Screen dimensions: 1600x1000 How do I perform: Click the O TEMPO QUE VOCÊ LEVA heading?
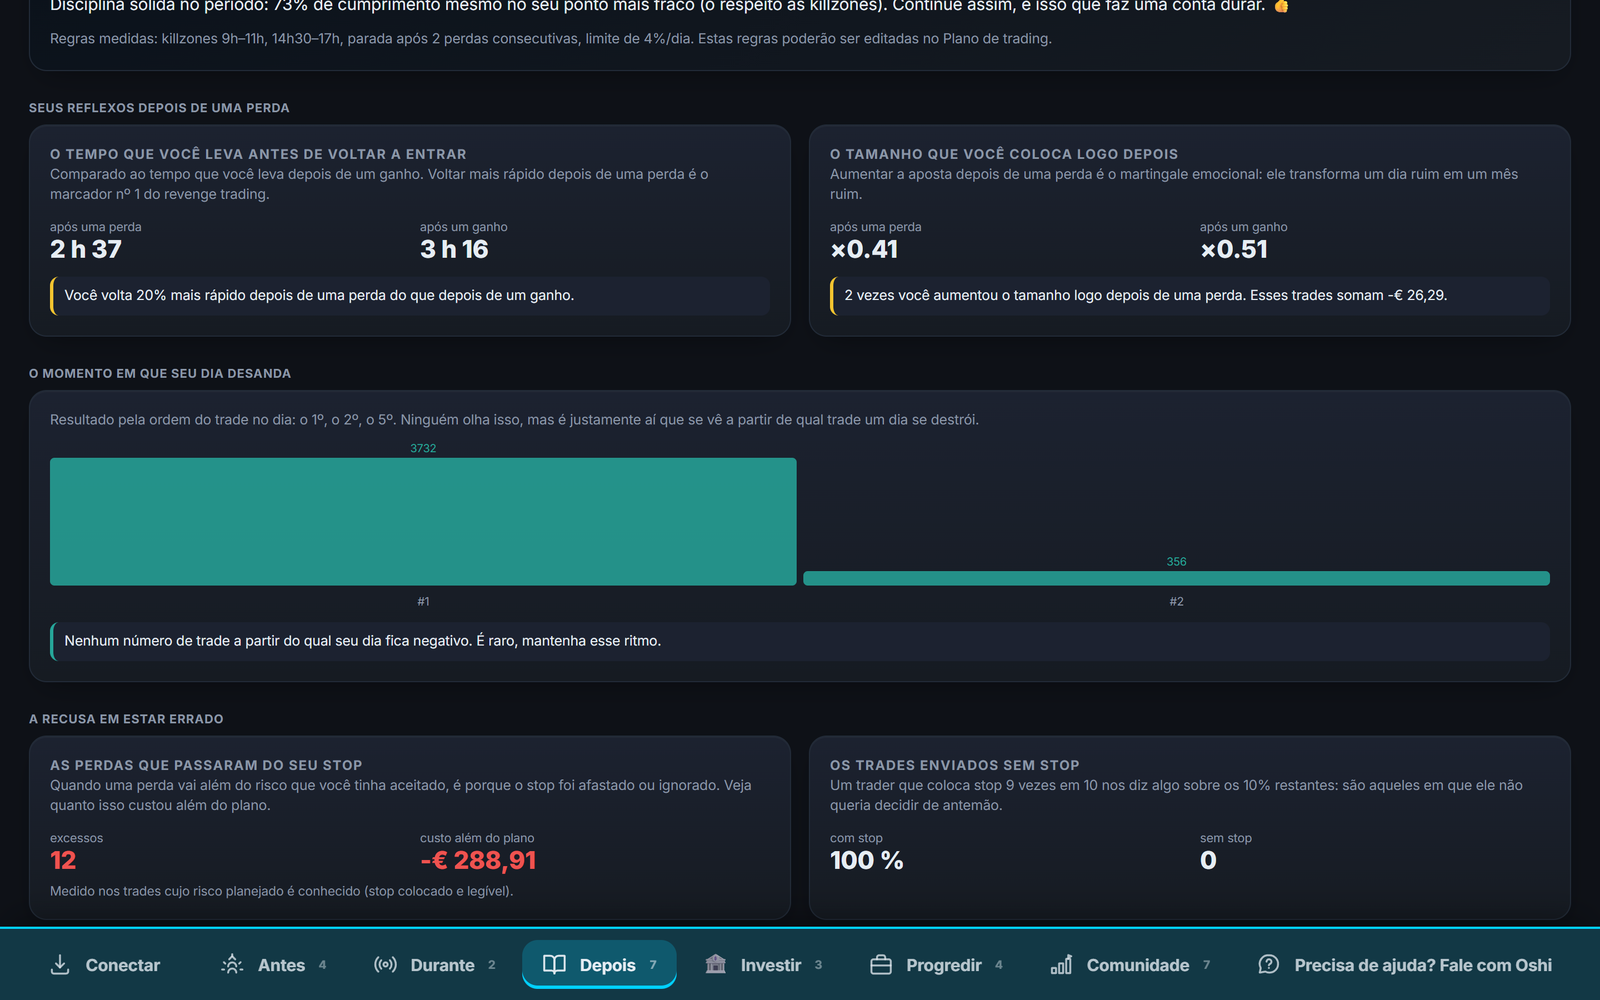coord(258,154)
